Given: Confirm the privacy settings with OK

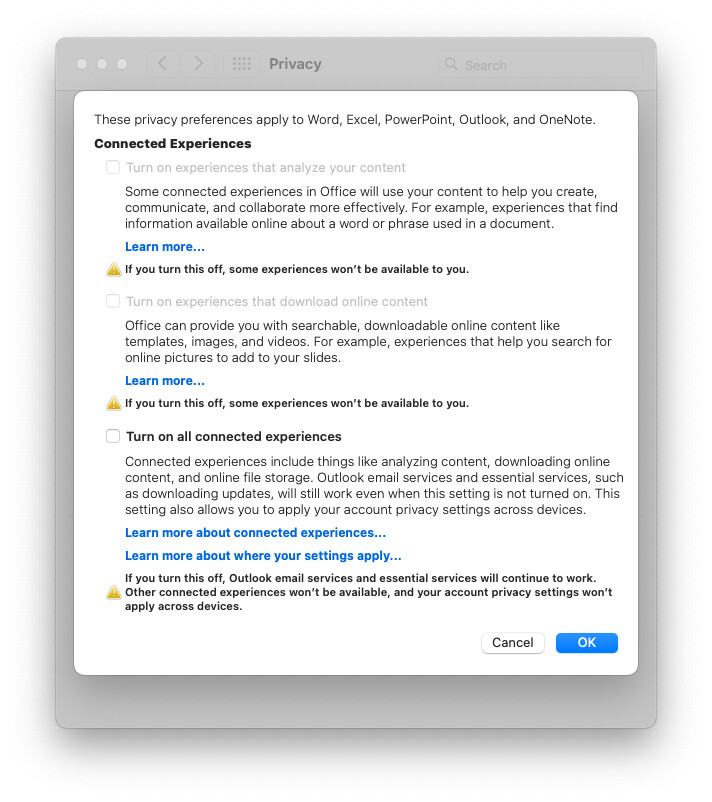Looking at the screenshot, I should coord(586,642).
